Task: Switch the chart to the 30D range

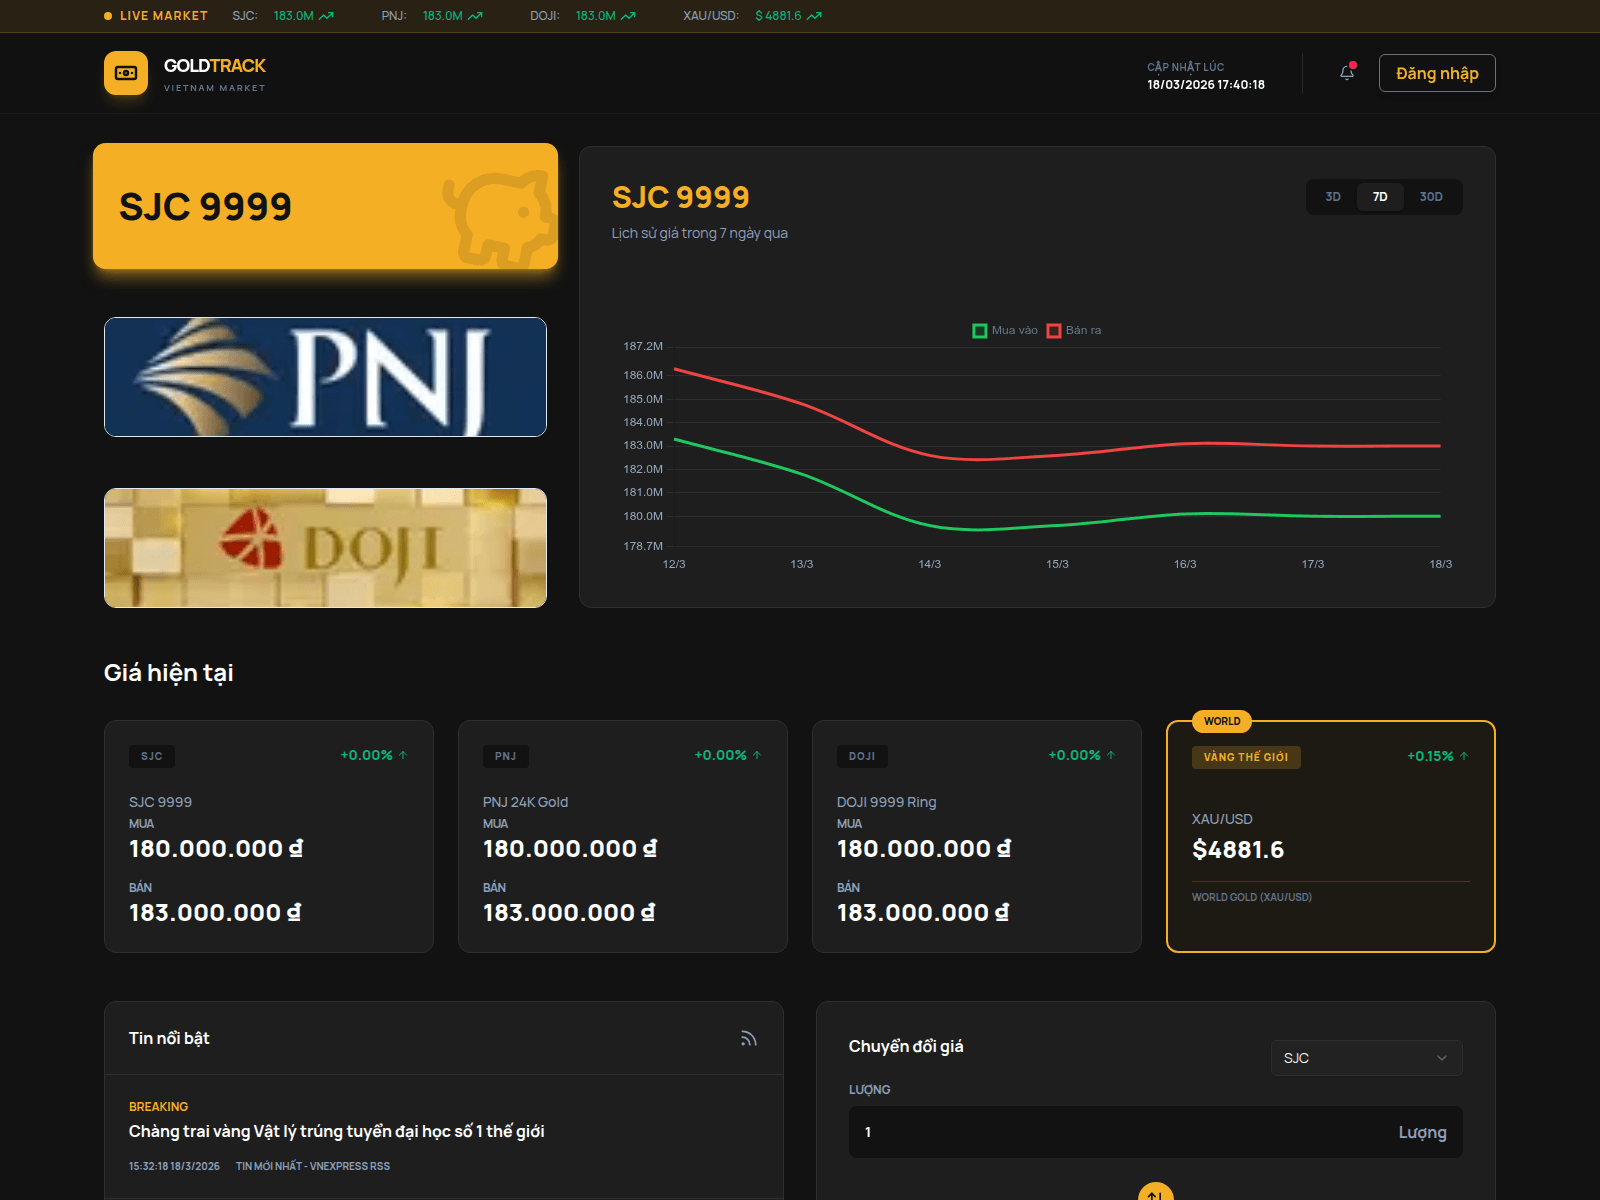Action: click(x=1431, y=197)
